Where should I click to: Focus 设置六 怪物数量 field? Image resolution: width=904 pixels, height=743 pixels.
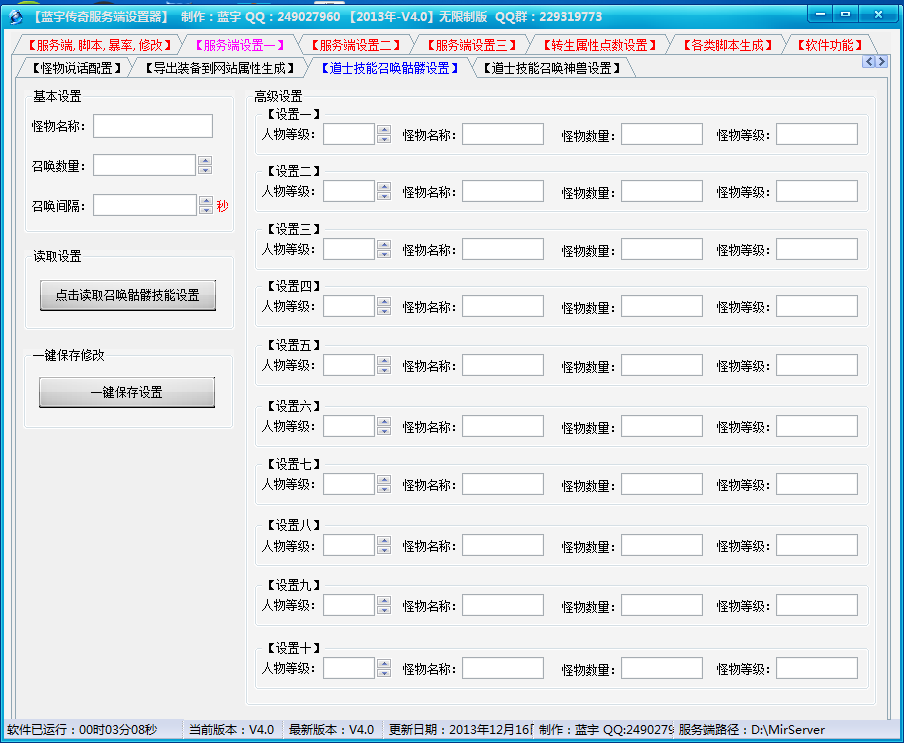[x=662, y=426]
